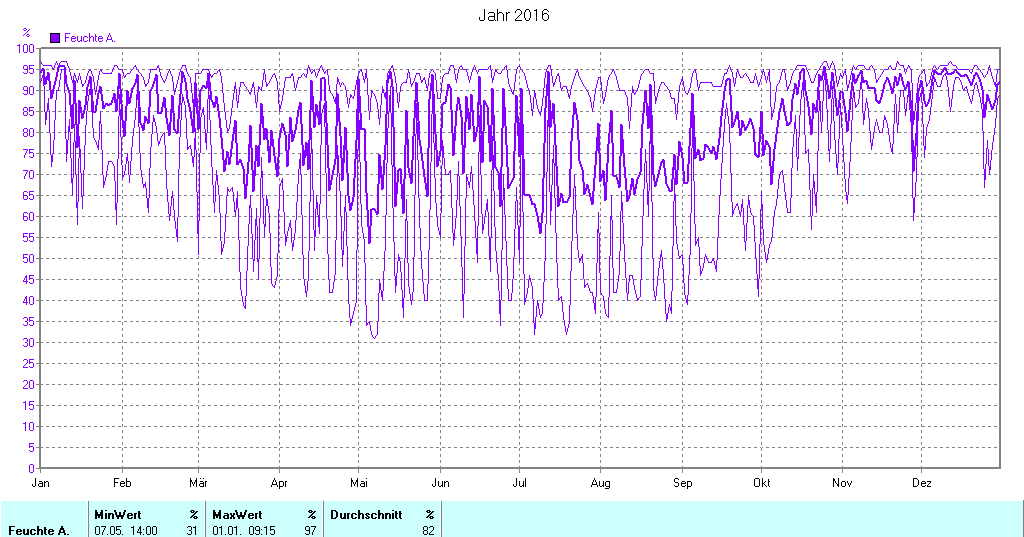This screenshot has width=1024, height=537.
Task: Select the Okt label on x-axis
Action: coord(762,482)
